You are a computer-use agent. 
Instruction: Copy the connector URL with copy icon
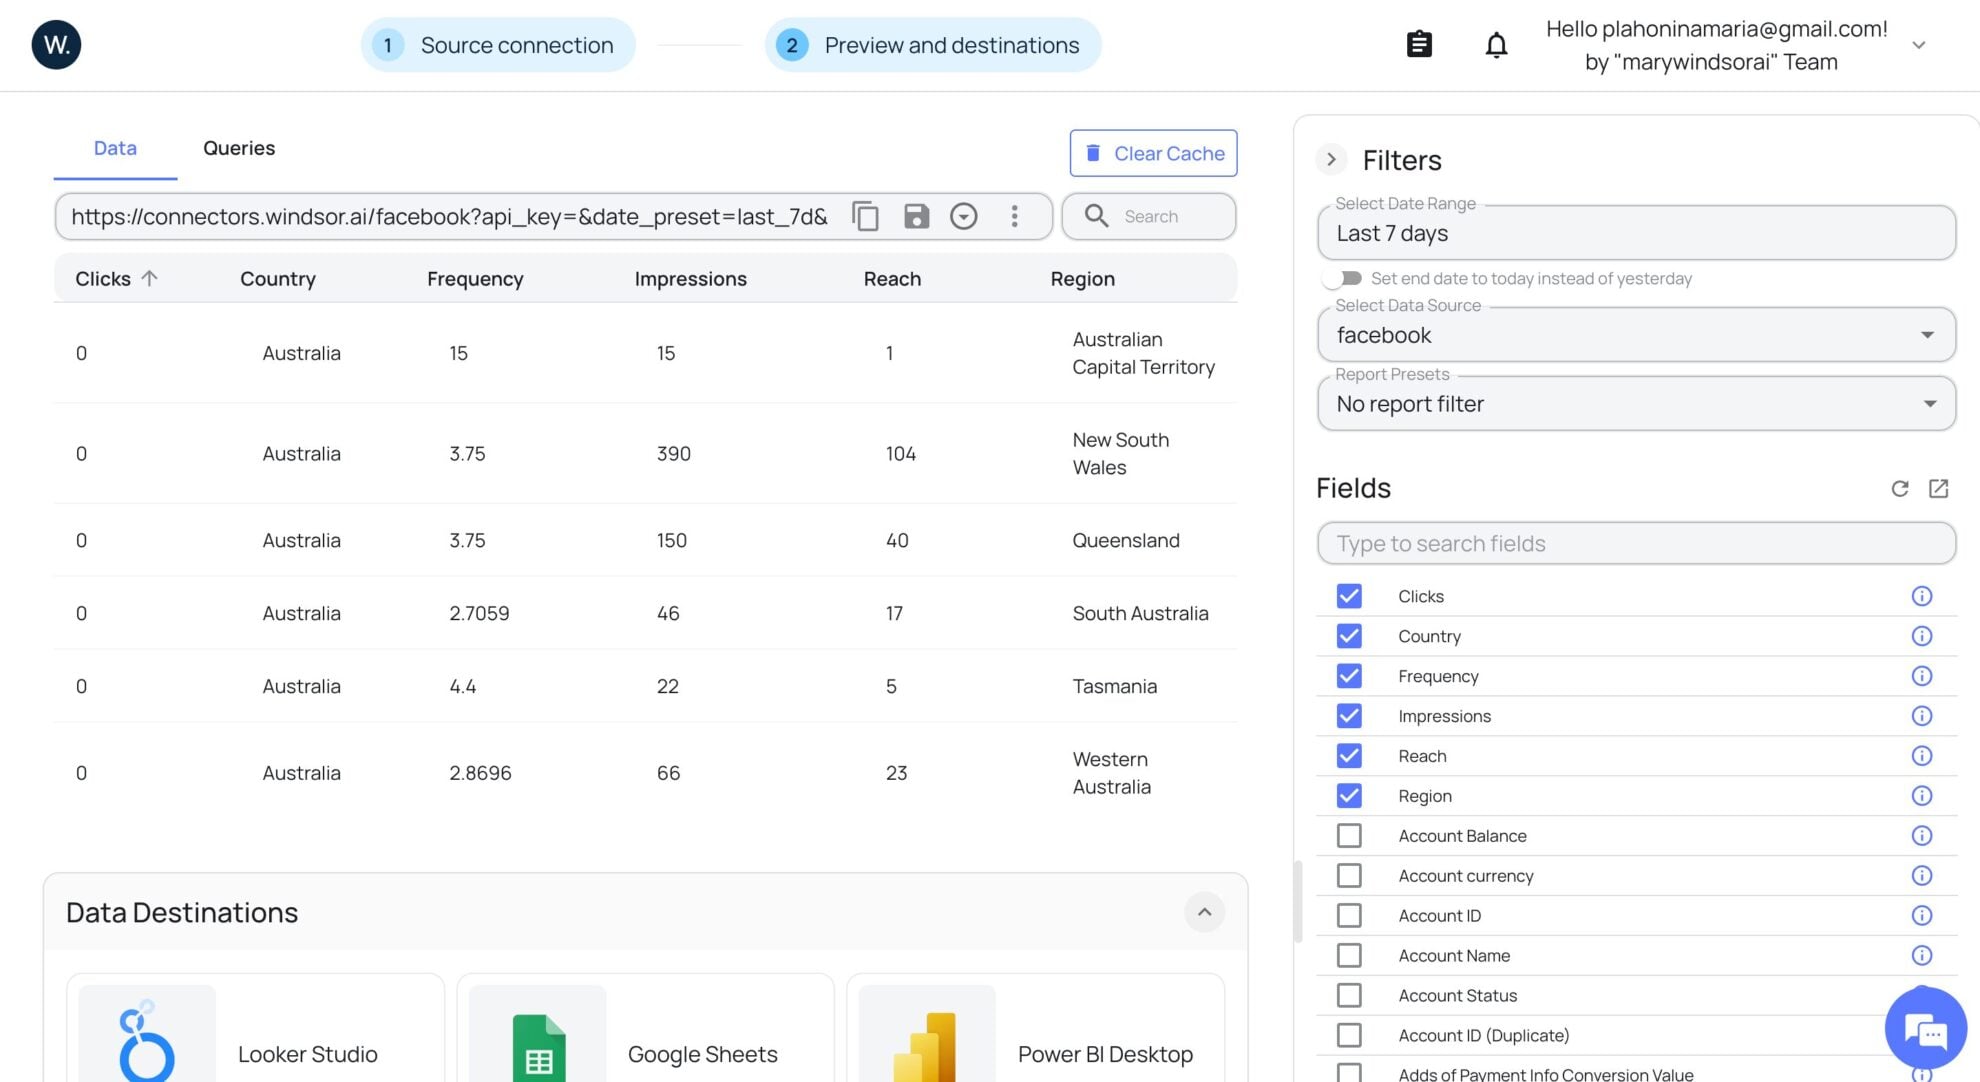coord(865,216)
